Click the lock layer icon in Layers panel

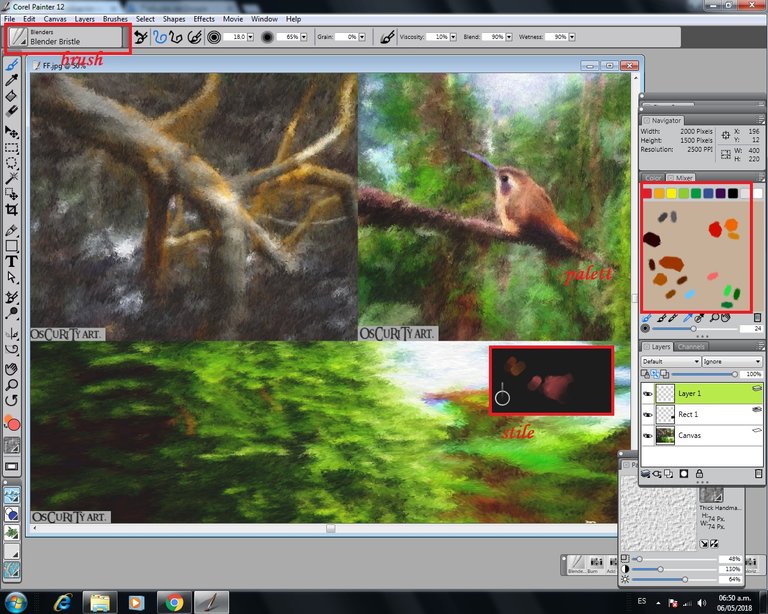(699, 473)
